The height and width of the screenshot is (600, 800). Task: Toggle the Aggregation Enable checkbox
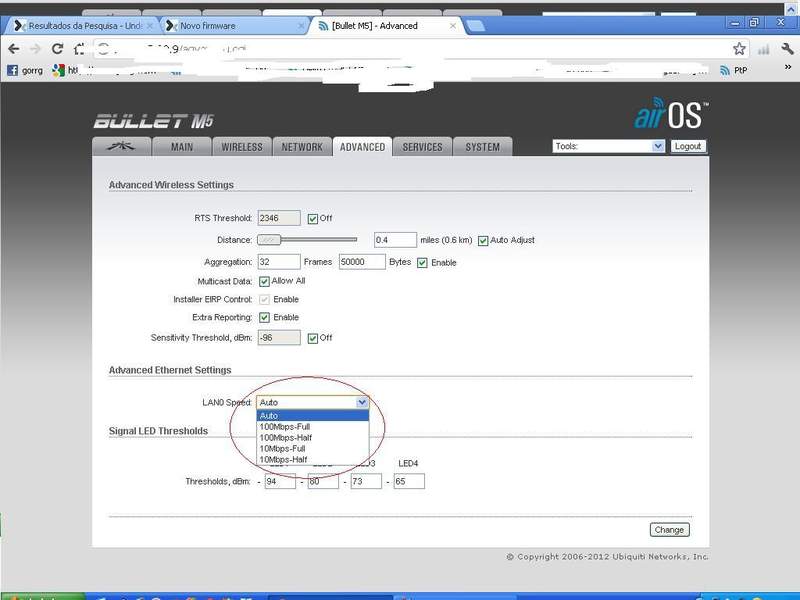coord(422,263)
